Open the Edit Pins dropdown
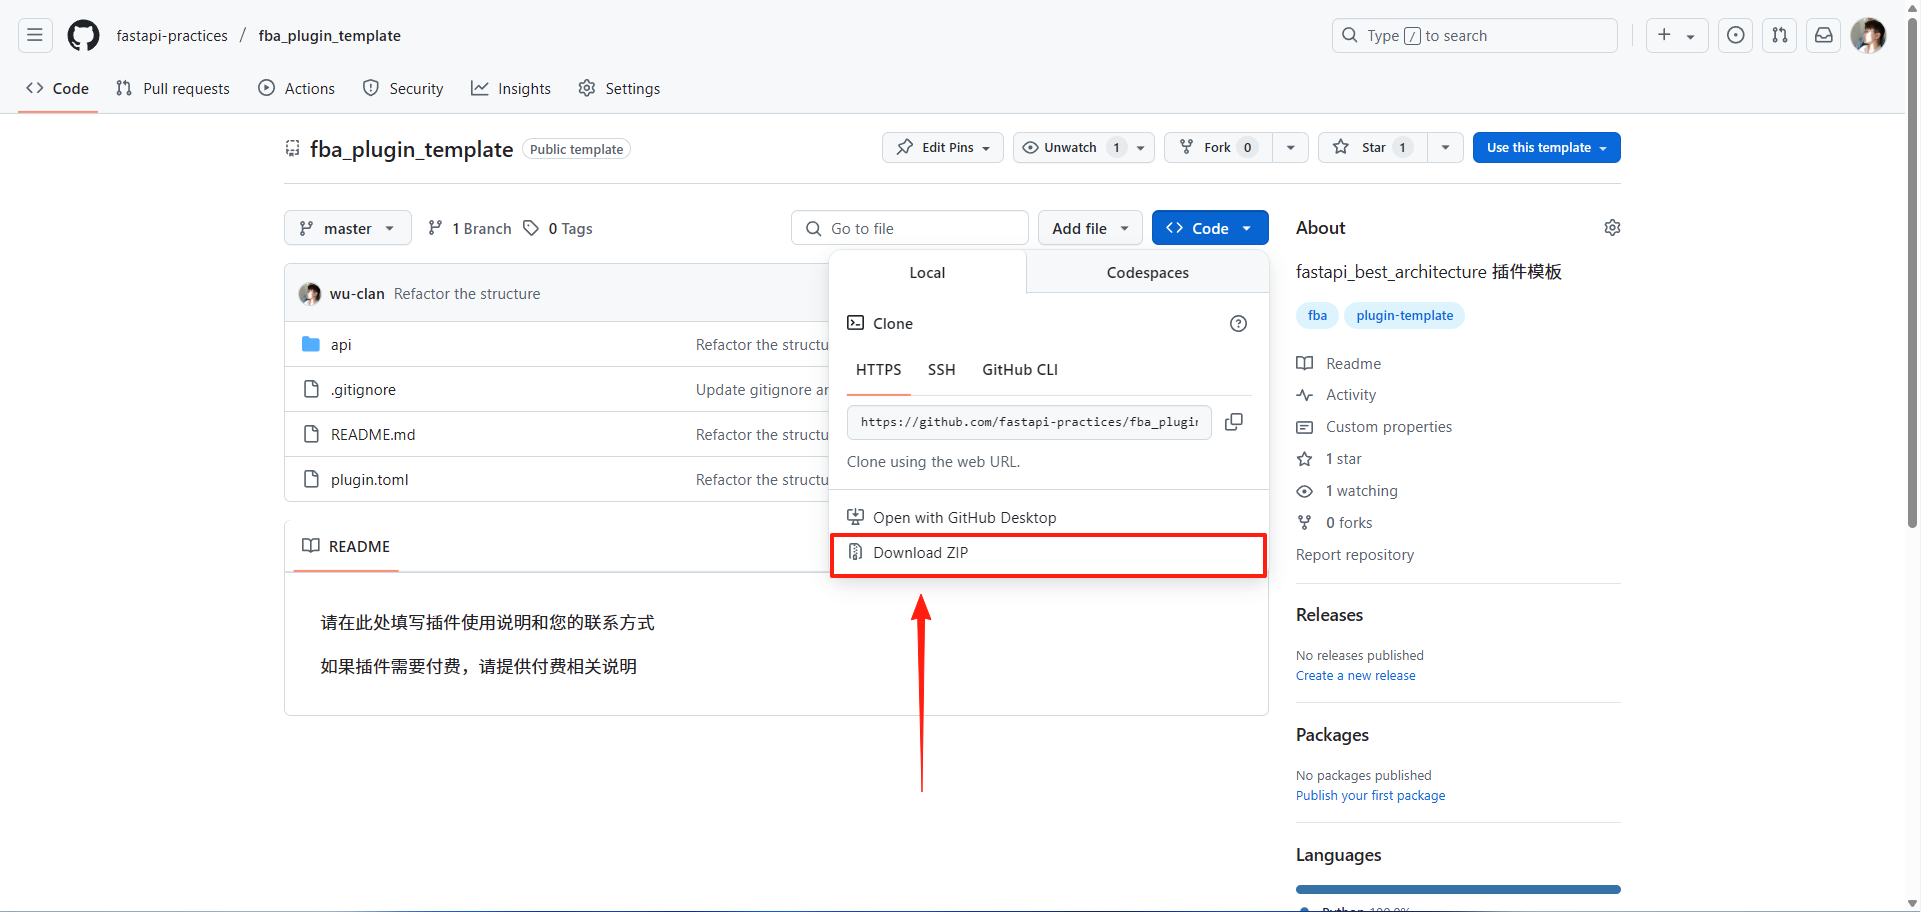 (x=943, y=148)
